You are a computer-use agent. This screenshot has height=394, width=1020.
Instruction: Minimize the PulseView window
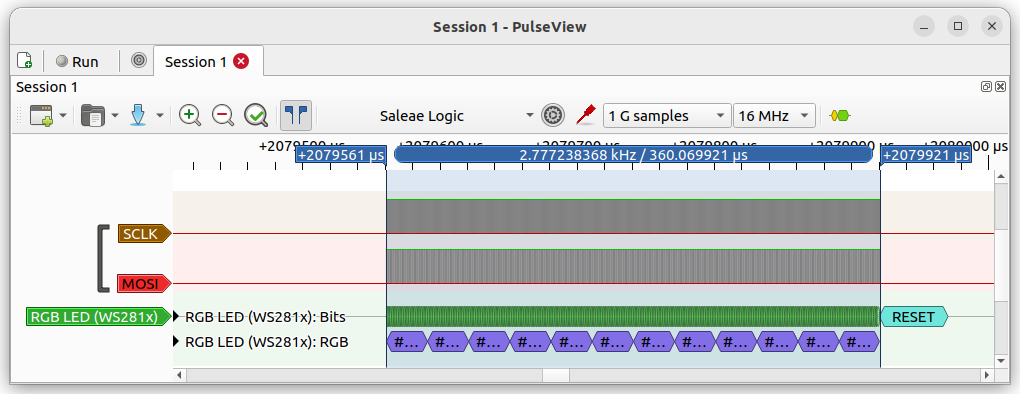click(x=924, y=27)
